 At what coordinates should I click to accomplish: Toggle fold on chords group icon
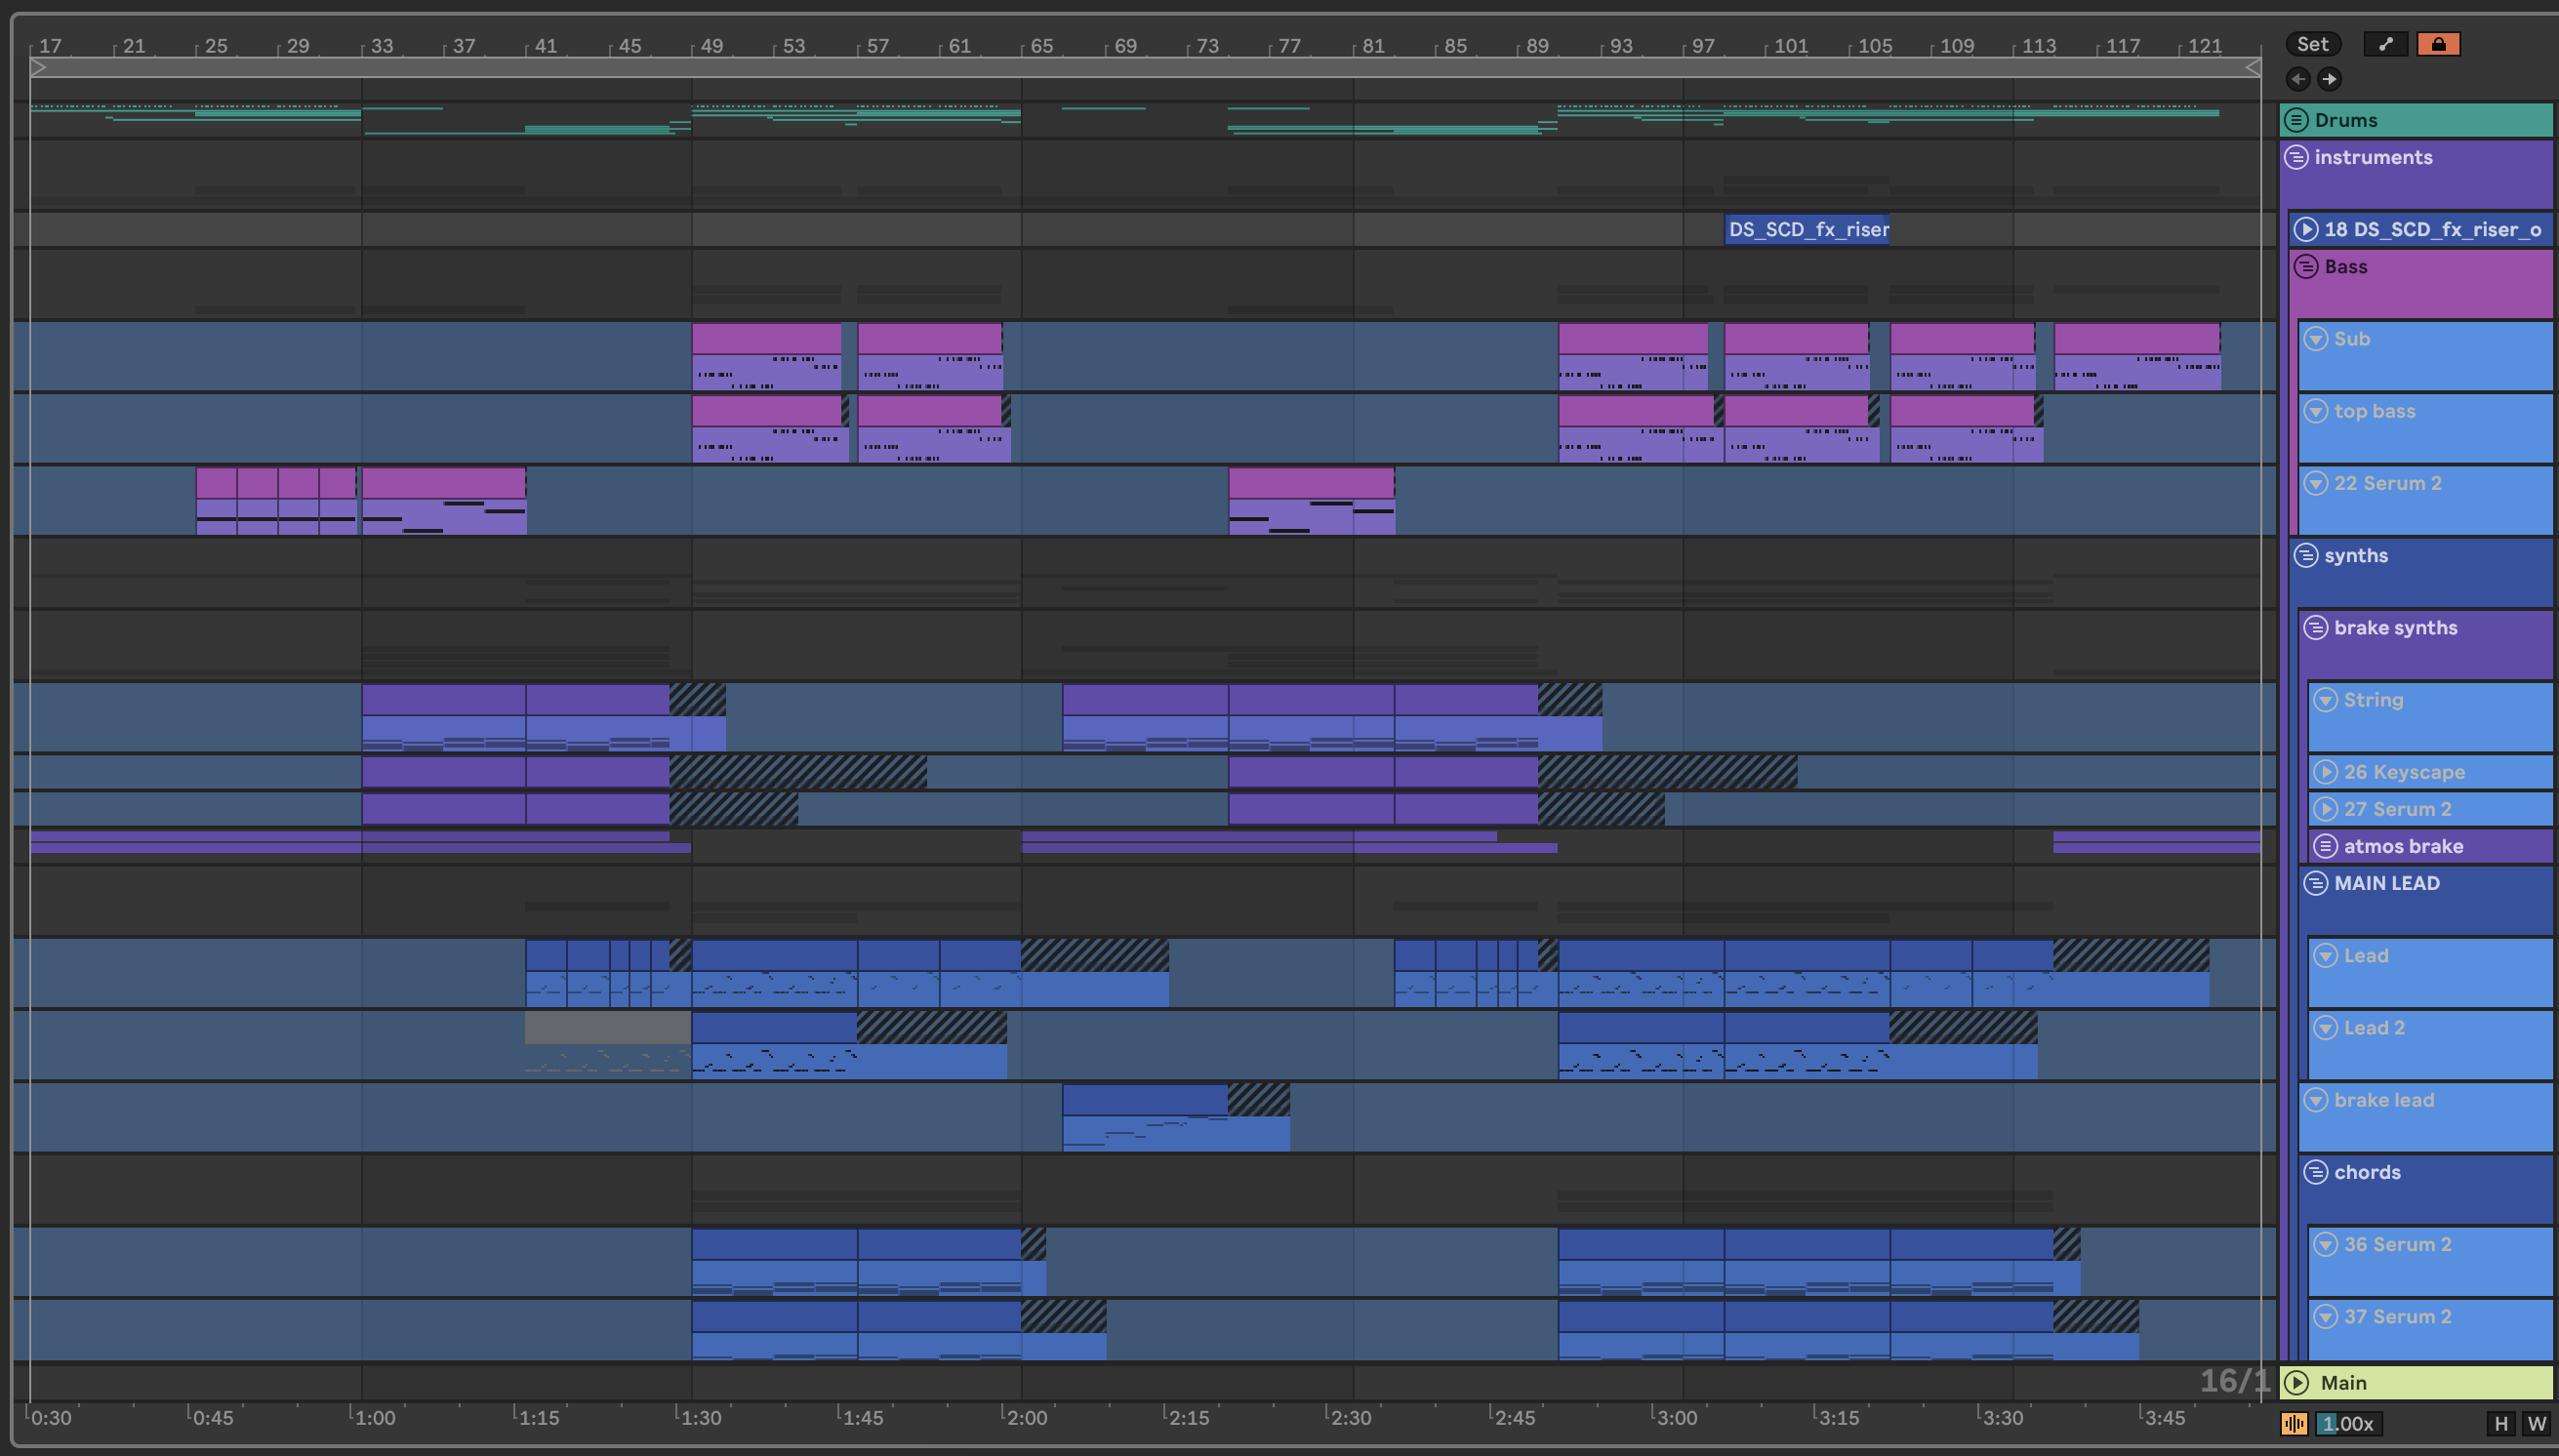tap(2316, 1172)
